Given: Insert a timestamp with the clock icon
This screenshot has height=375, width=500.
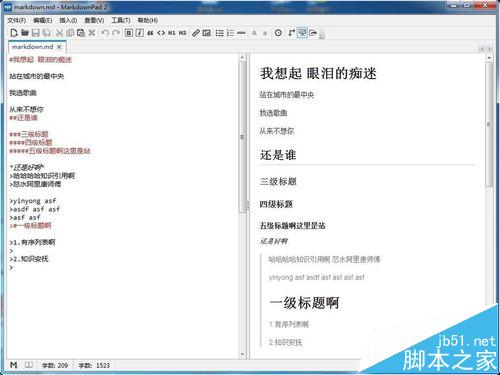Looking at the screenshot, I should 278,33.
